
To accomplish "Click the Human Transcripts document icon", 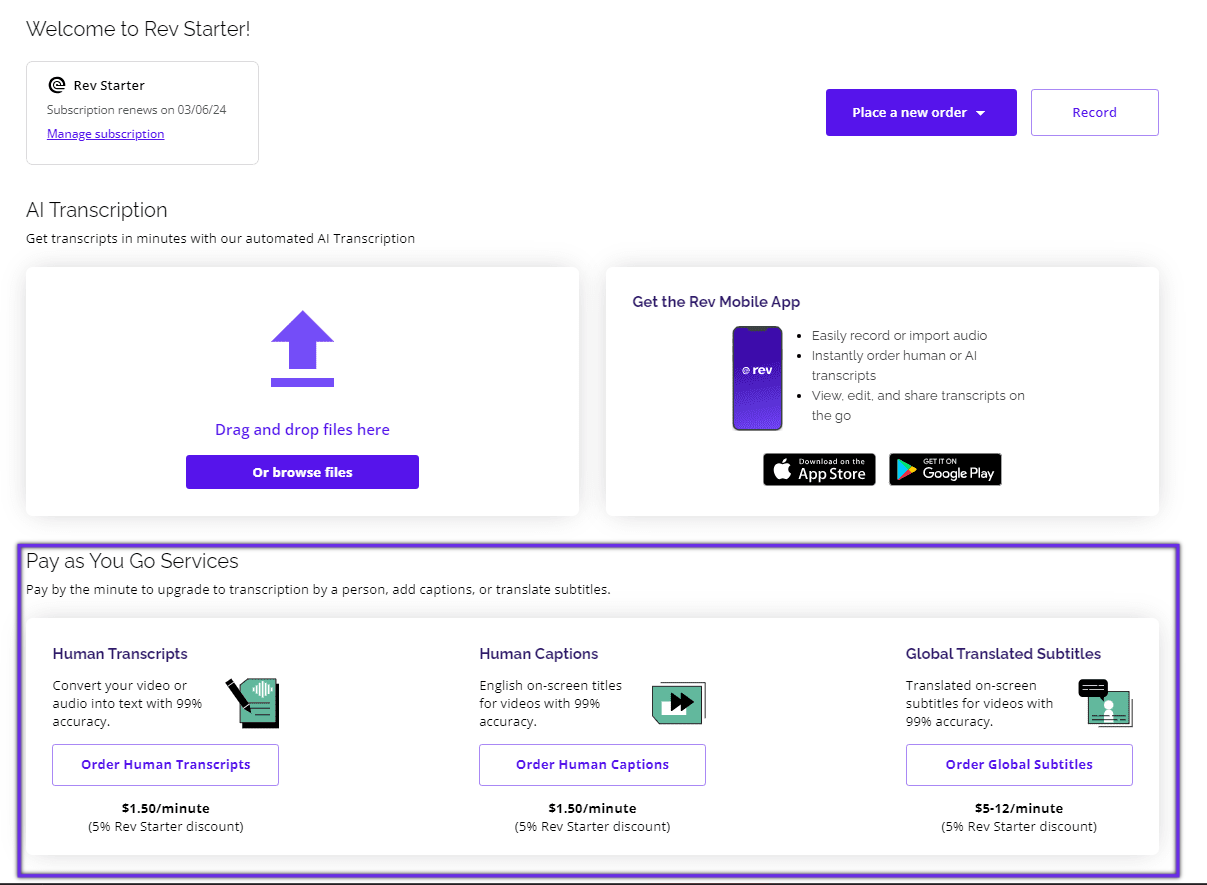I will pyautogui.click(x=252, y=702).
